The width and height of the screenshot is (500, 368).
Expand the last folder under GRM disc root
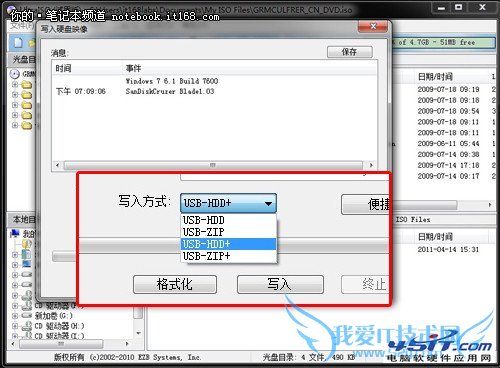pos(15,125)
